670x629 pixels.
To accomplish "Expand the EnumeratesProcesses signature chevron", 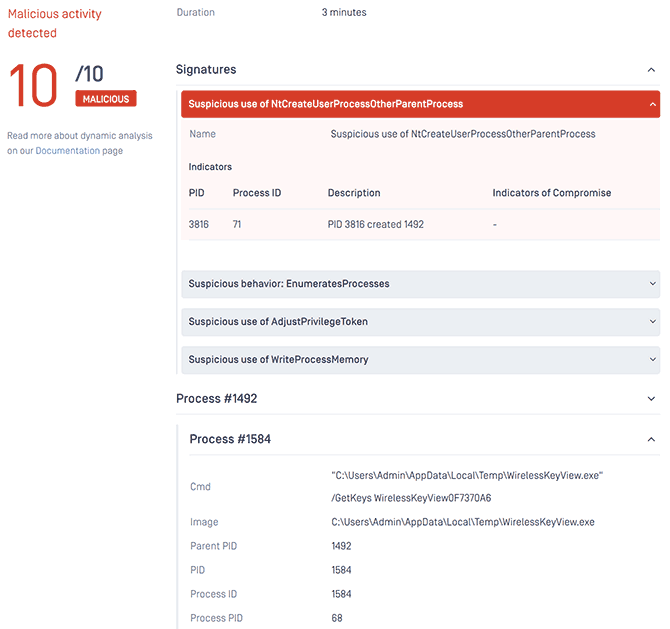I will pos(652,283).
